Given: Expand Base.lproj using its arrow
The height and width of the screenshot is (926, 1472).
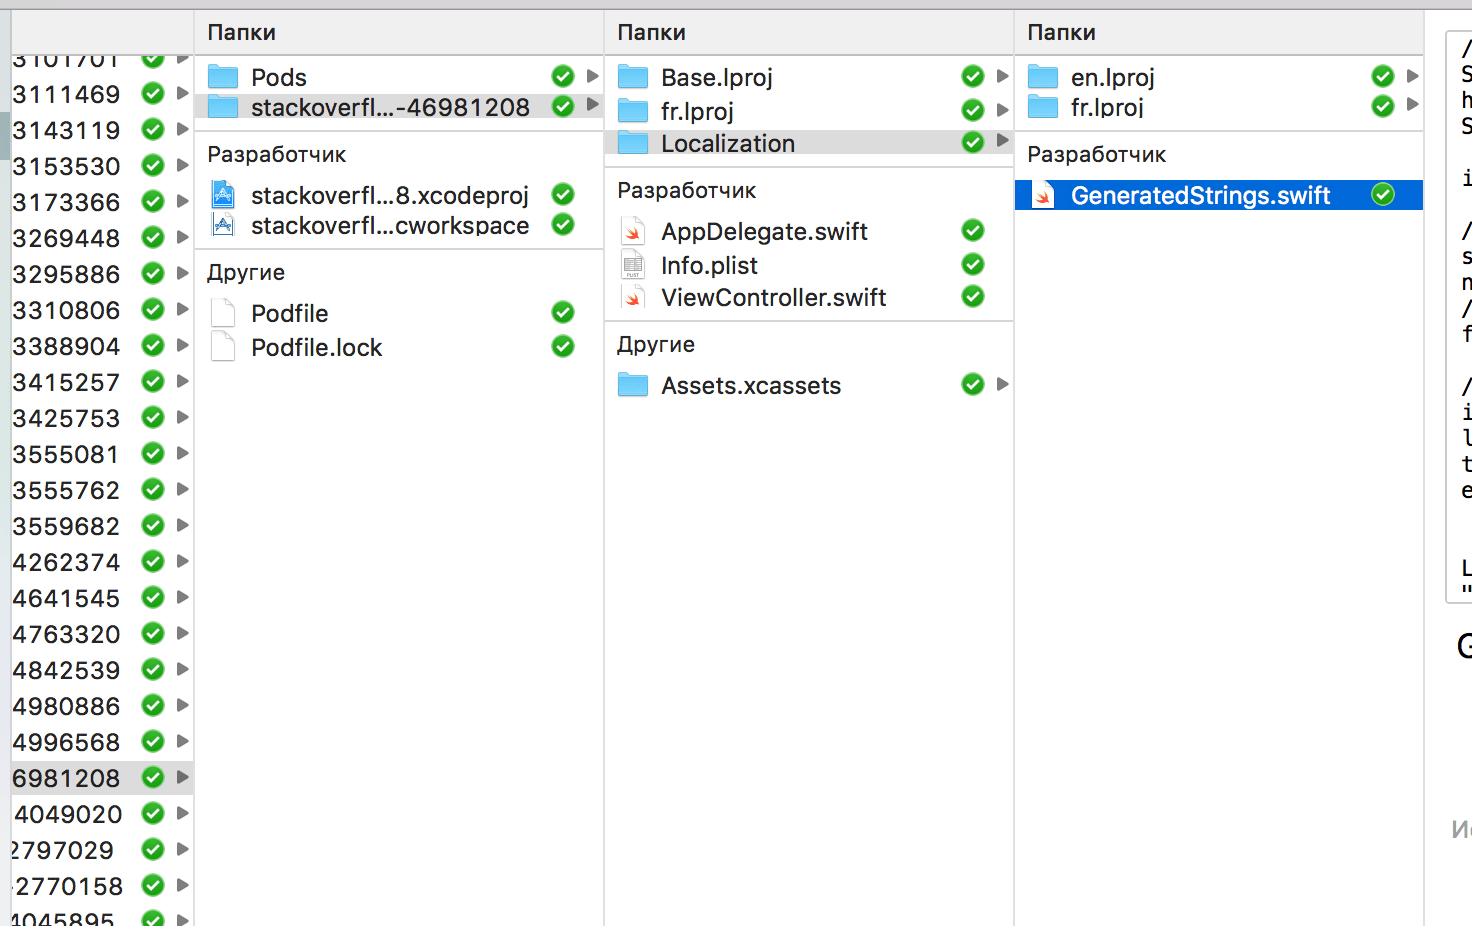Looking at the screenshot, I should pos(1003,76).
